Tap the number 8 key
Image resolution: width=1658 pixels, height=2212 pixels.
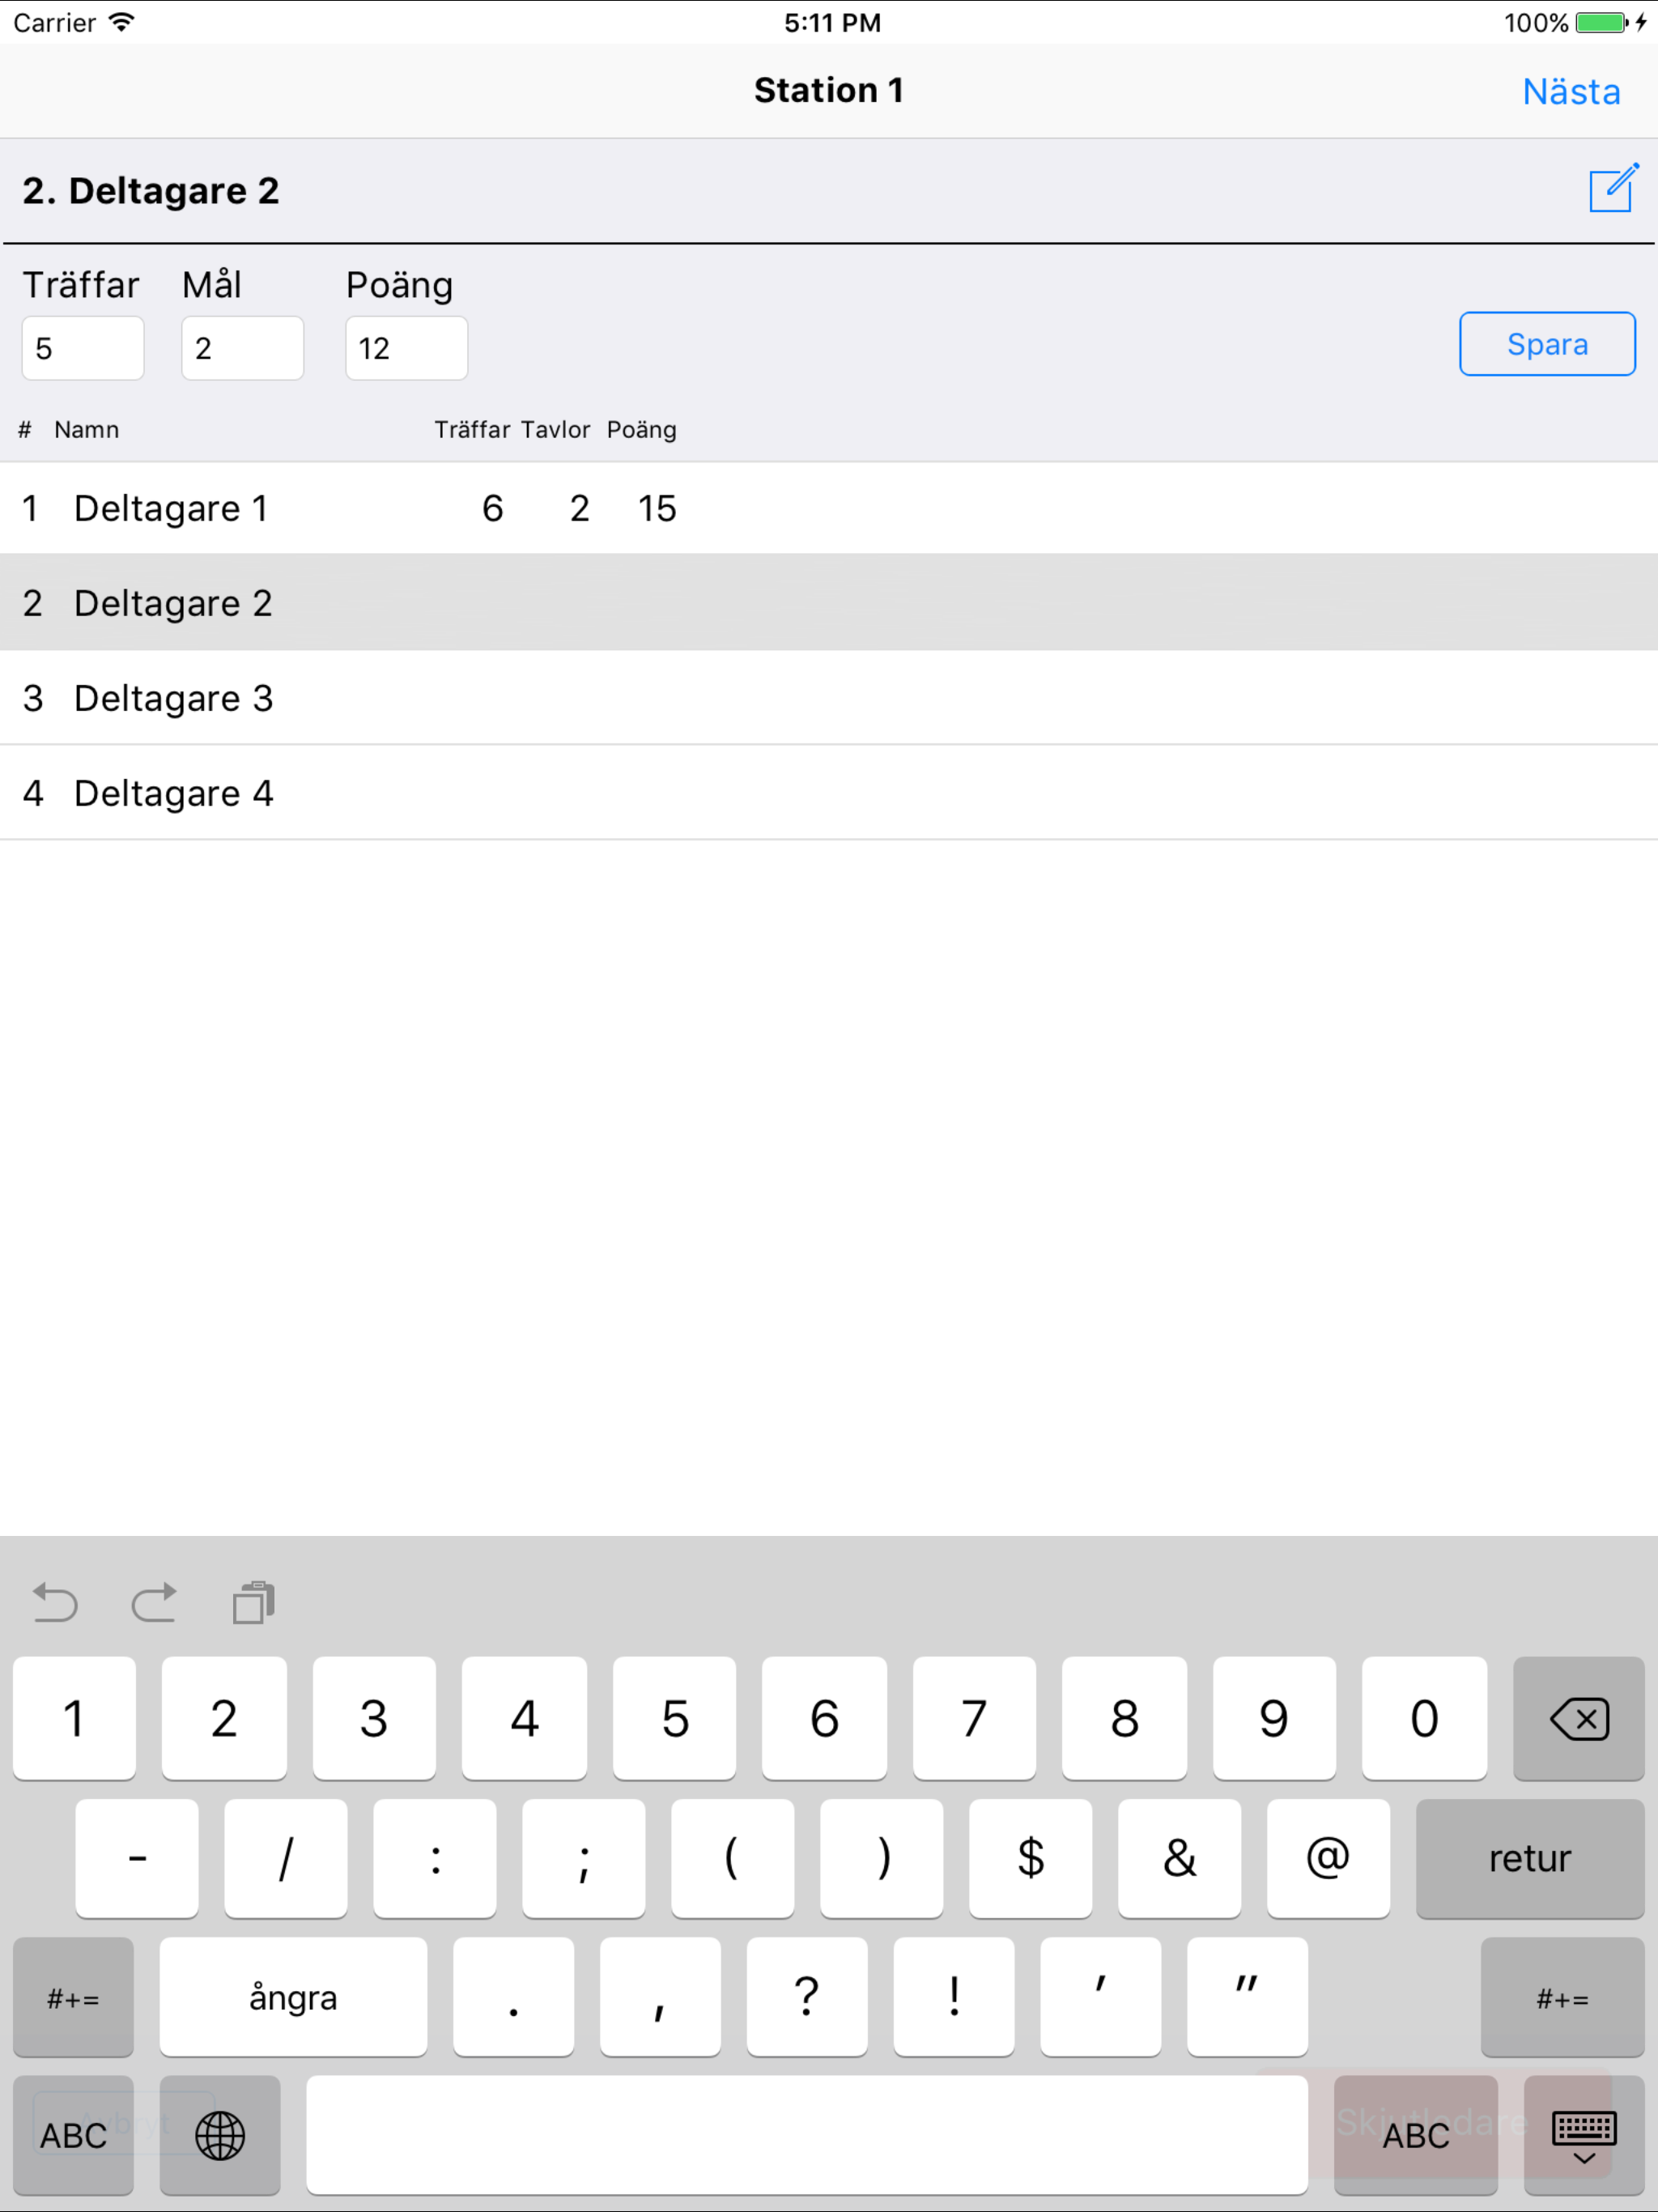point(1124,1718)
